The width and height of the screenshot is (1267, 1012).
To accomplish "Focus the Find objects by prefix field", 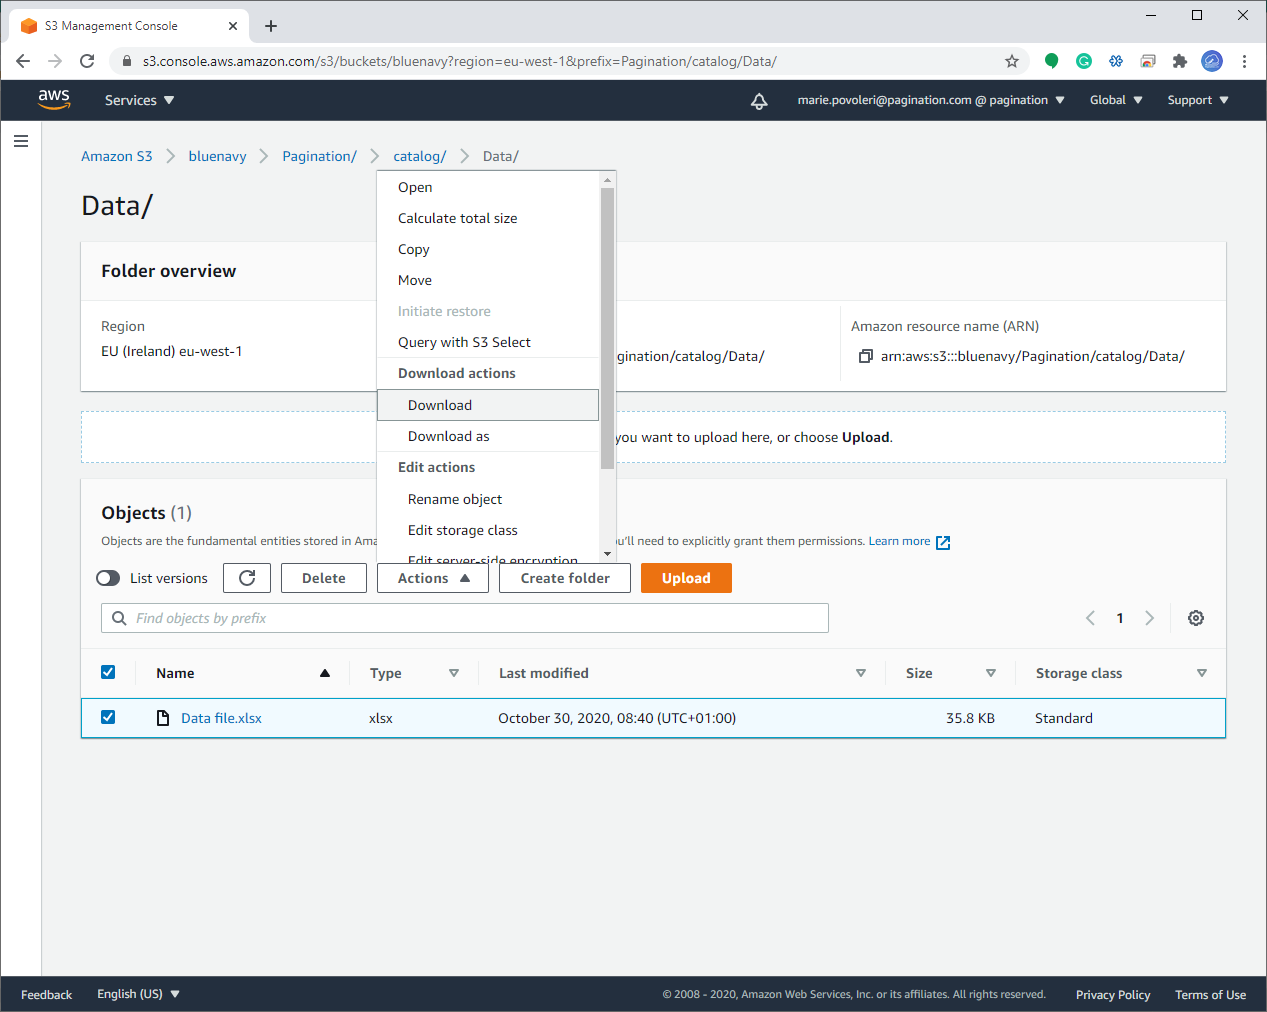I will point(465,618).
